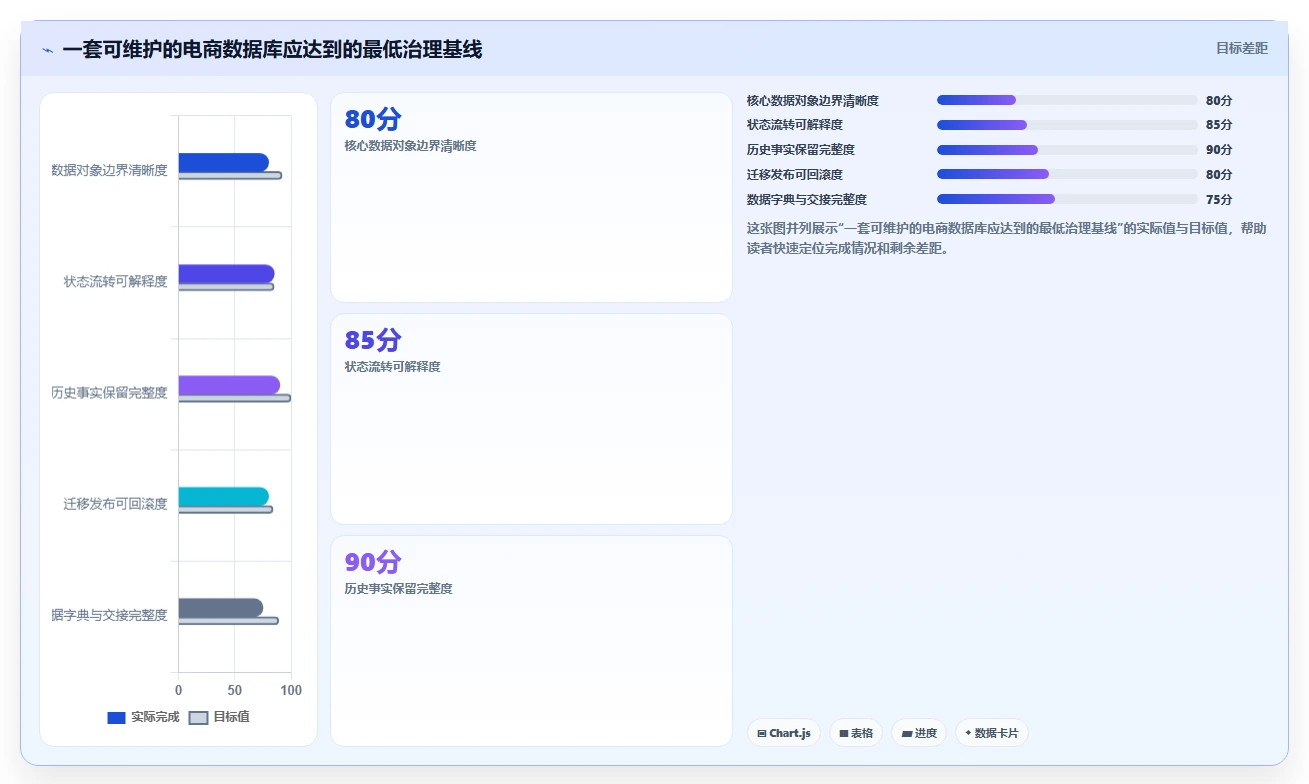1309x784 pixels.
Task: Click the 75分 value in the progress list
Action: [1219, 199]
